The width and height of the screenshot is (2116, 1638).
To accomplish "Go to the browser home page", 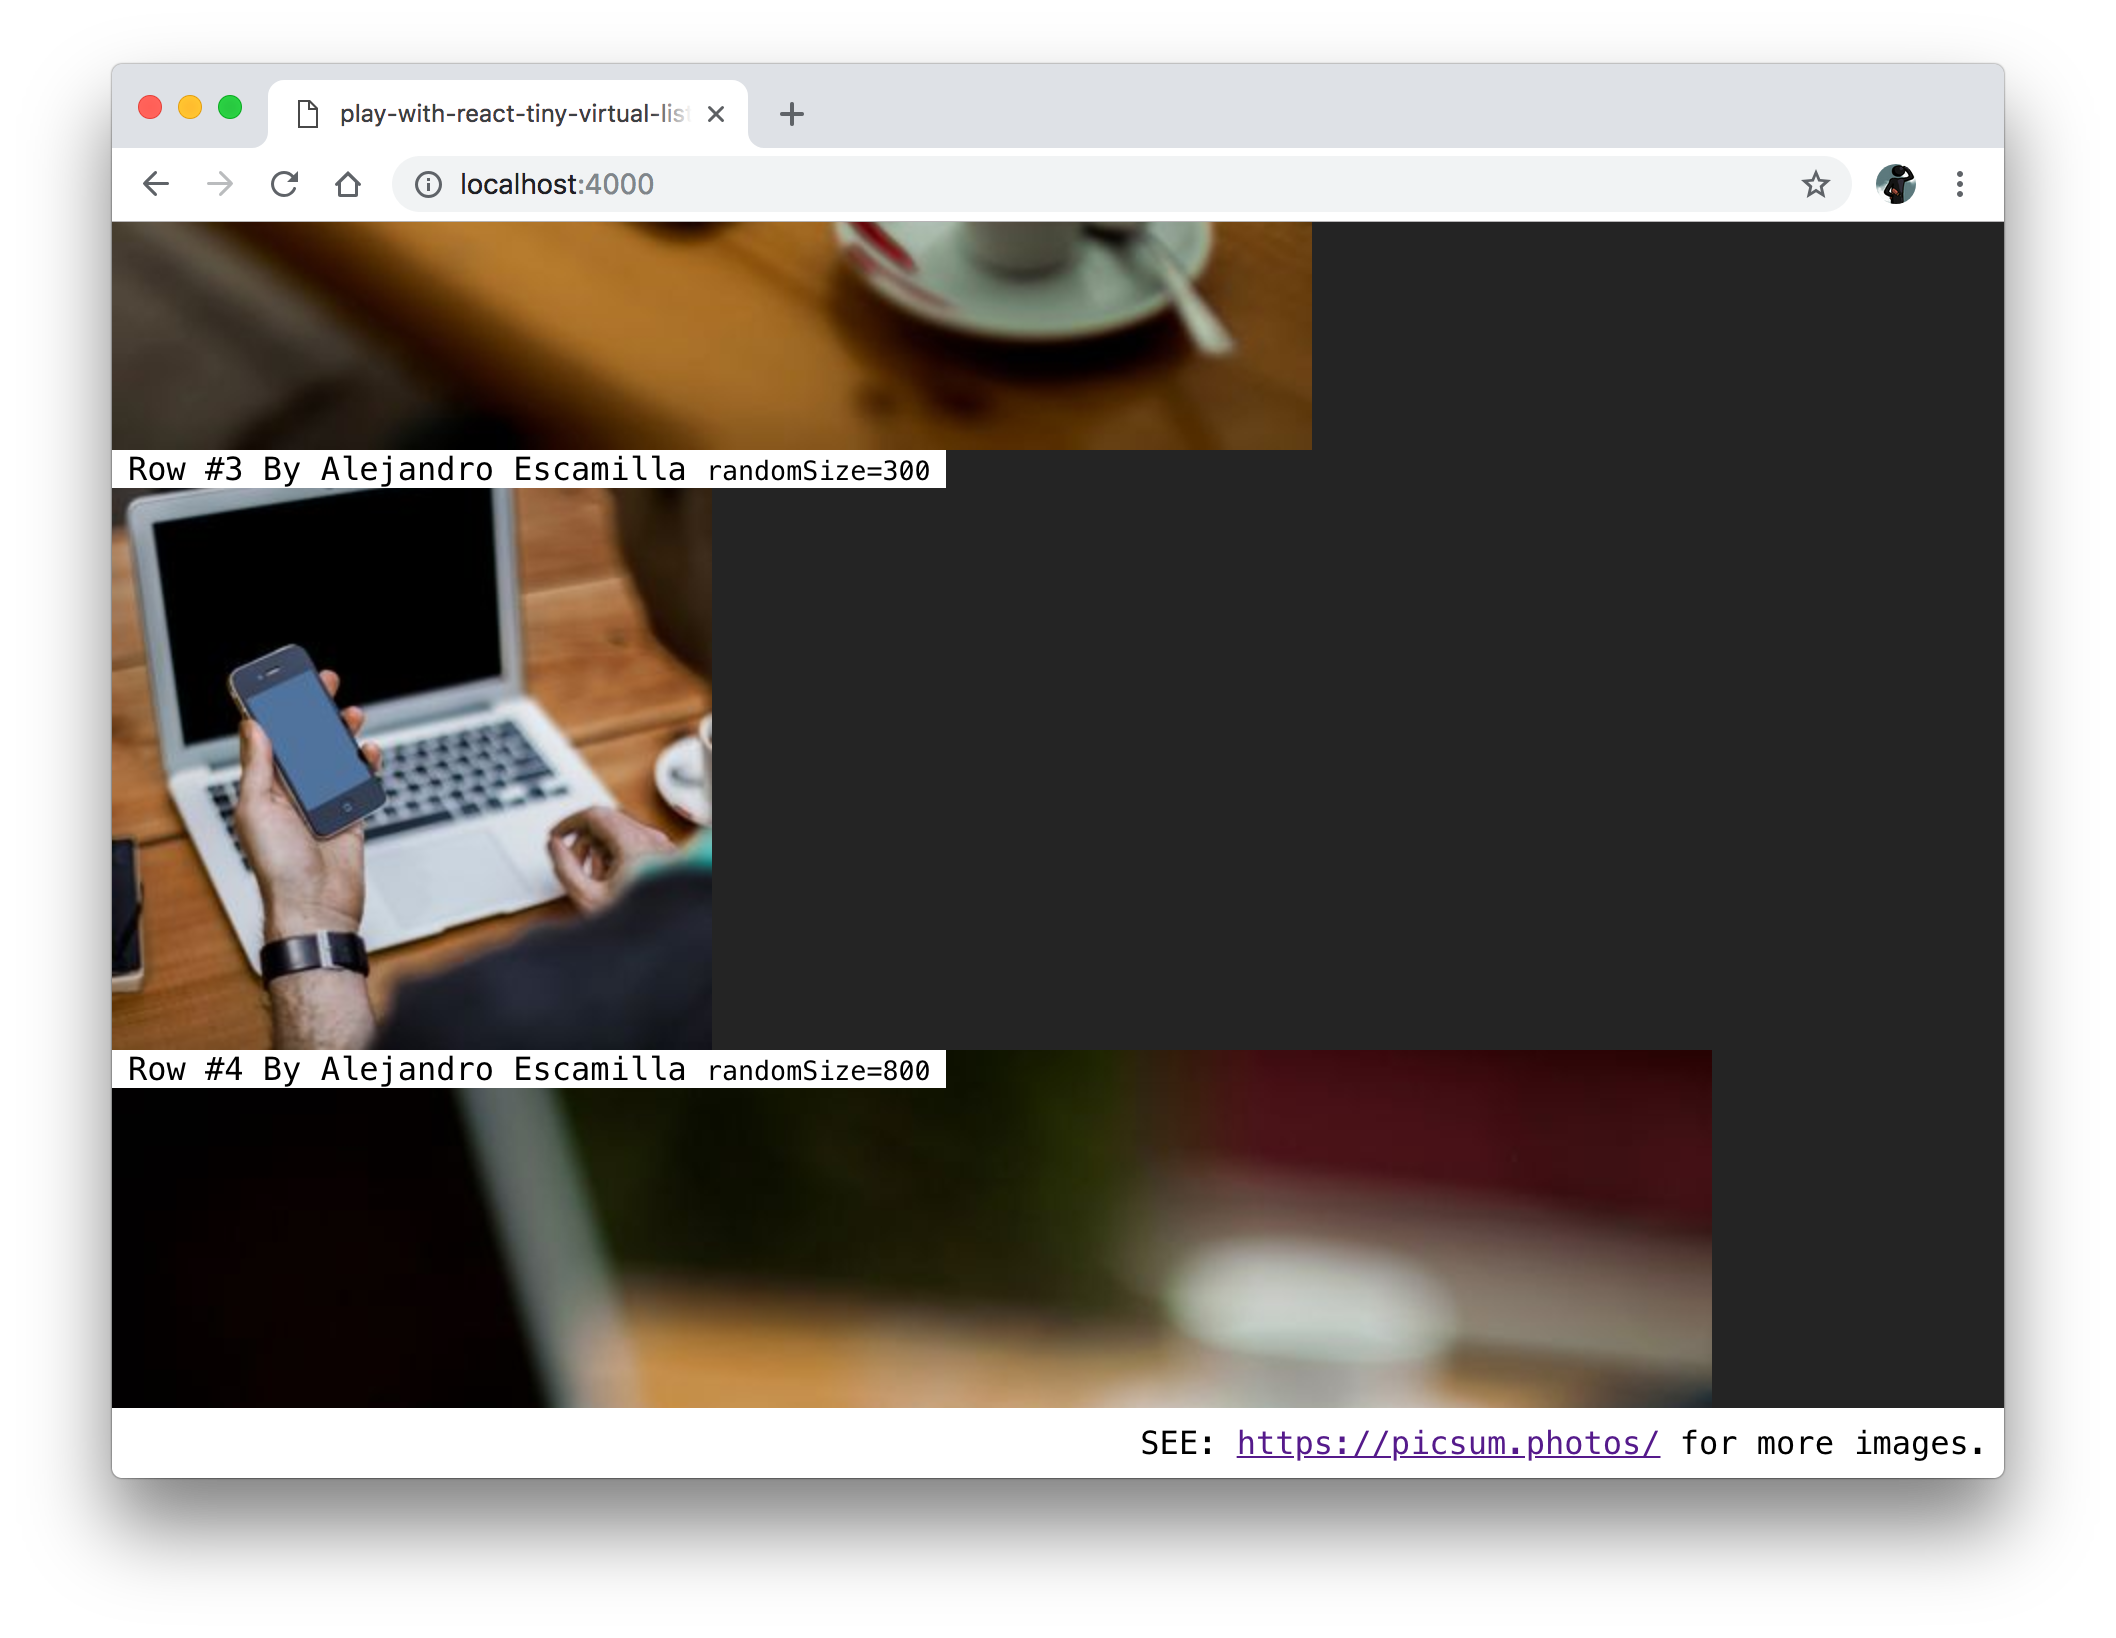I will point(348,184).
